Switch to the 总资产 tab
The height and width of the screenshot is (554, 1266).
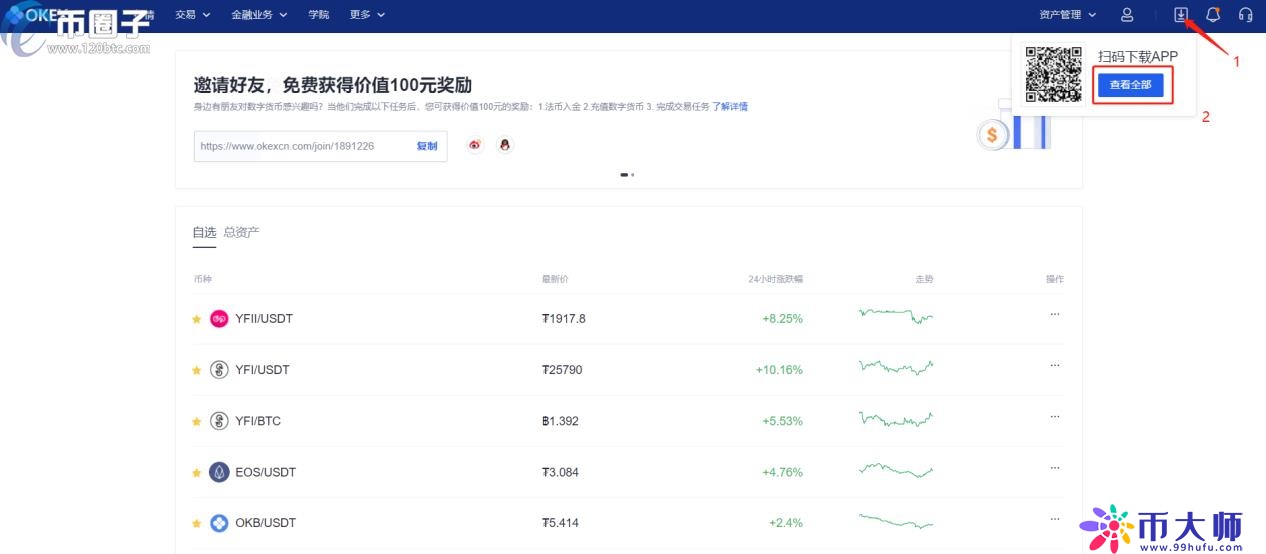(x=241, y=232)
